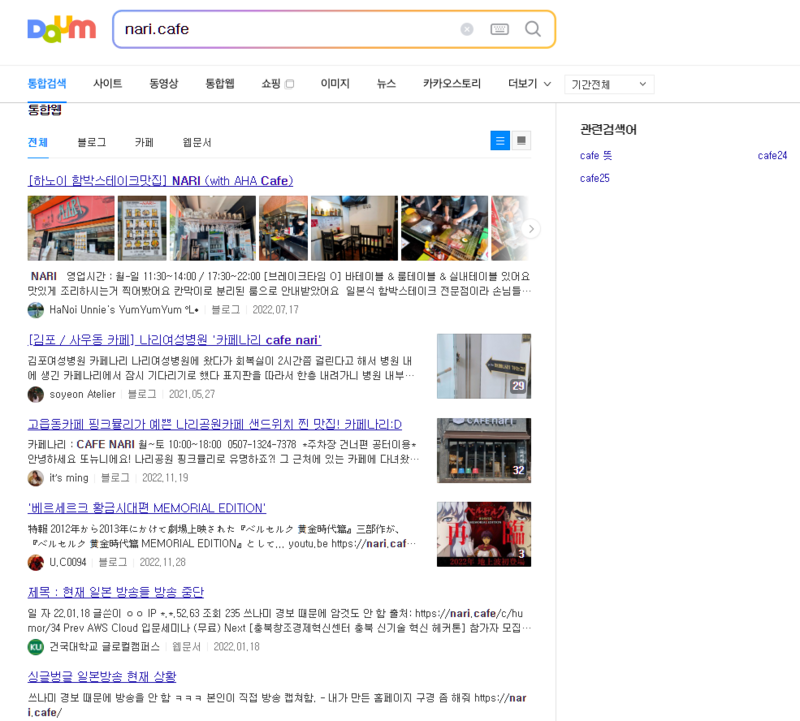Screen dimensions: 800x721
Task: Select the 전체 sub-filter
Action: pos(38,142)
